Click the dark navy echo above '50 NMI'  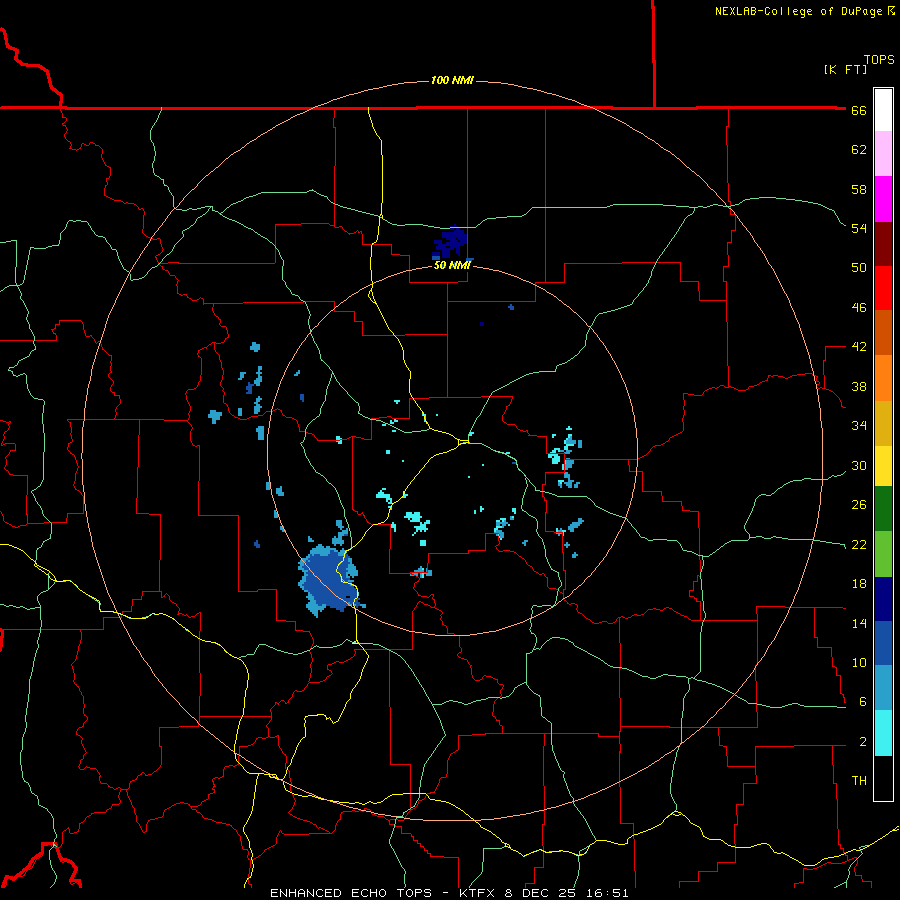pyautogui.click(x=449, y=243)
